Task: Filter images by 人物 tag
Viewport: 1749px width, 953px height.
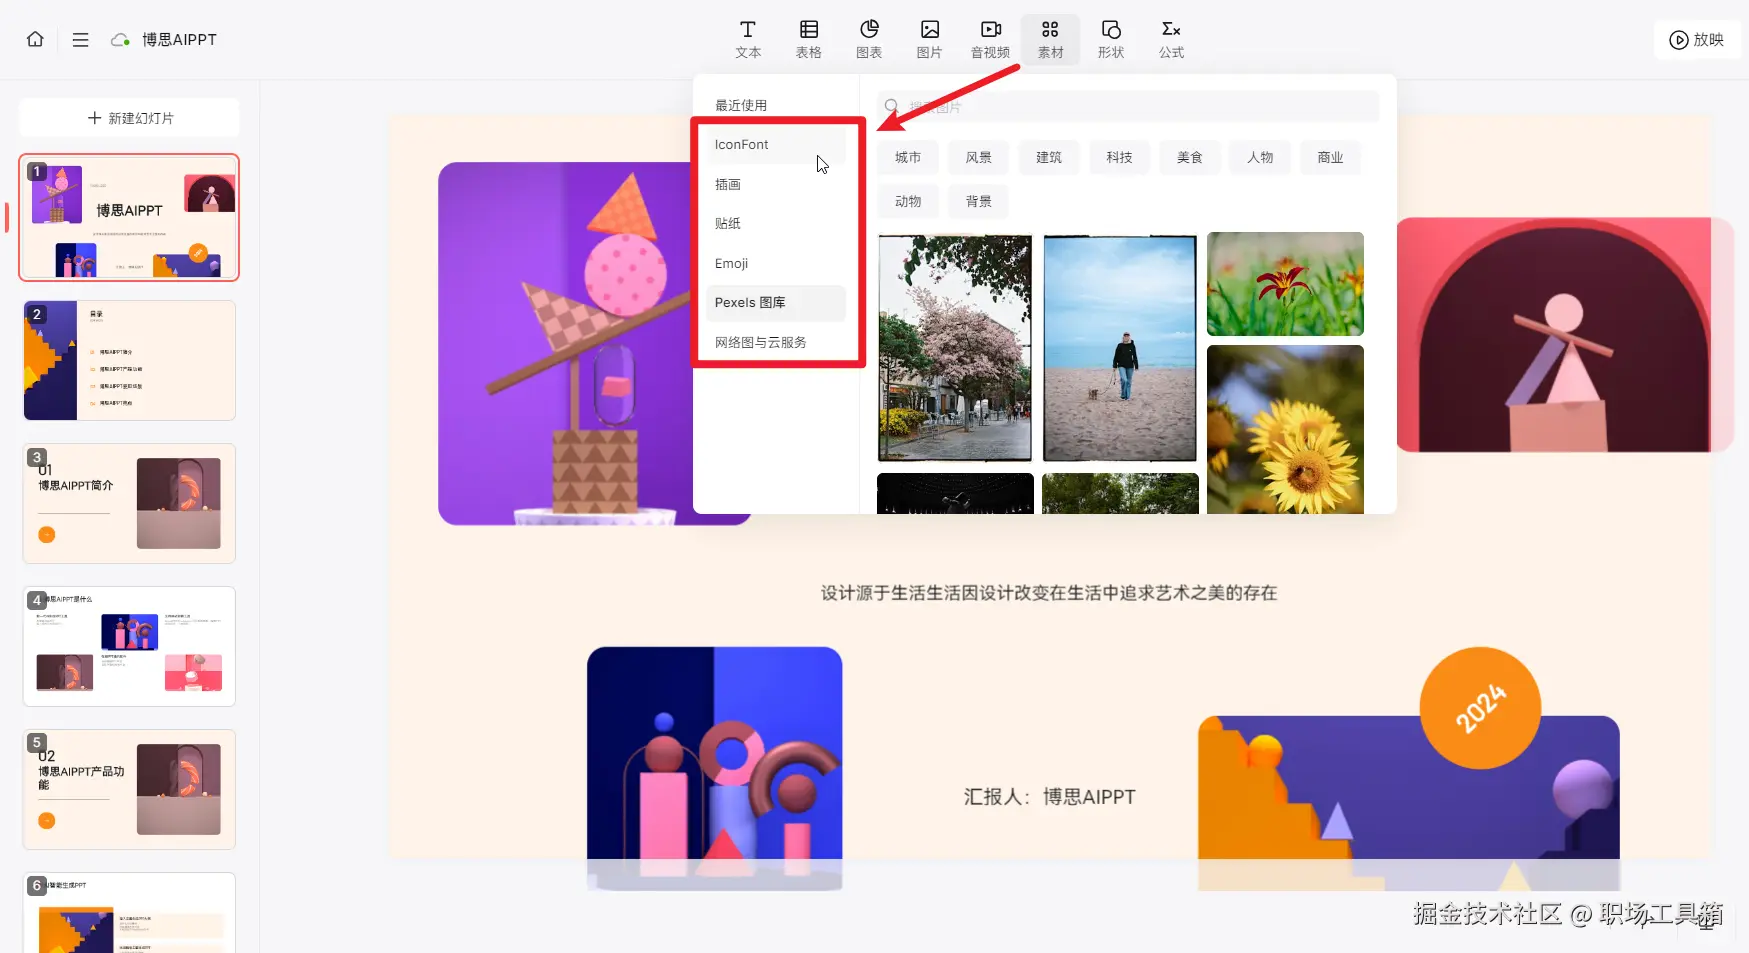Action: (x=1260, y=157)
